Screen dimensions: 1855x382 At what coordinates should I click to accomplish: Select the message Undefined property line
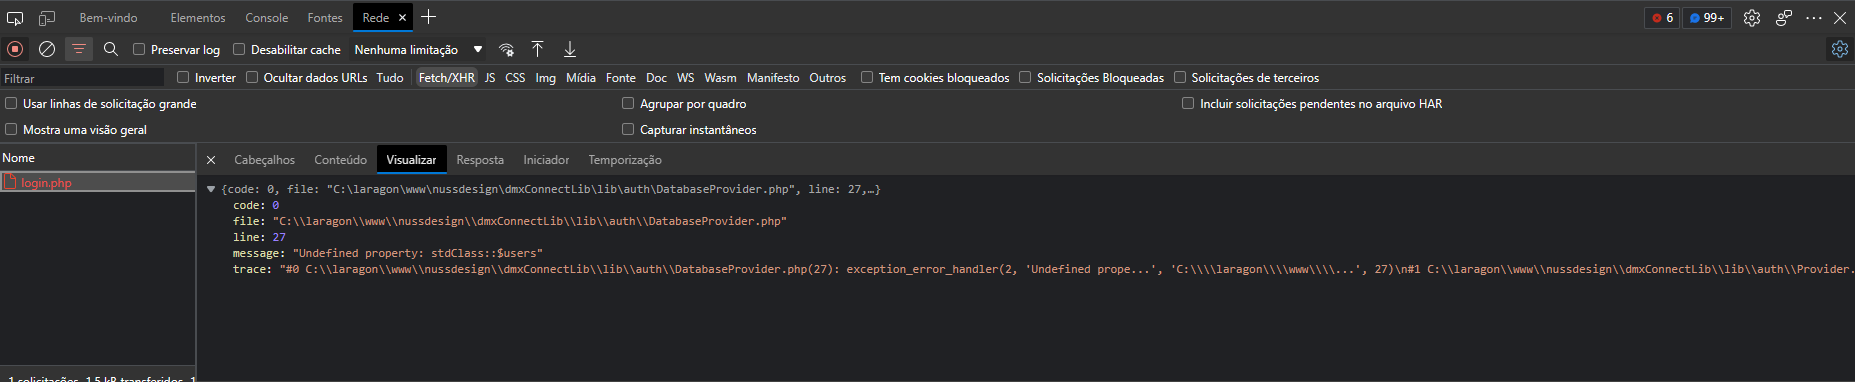(388, 253)
